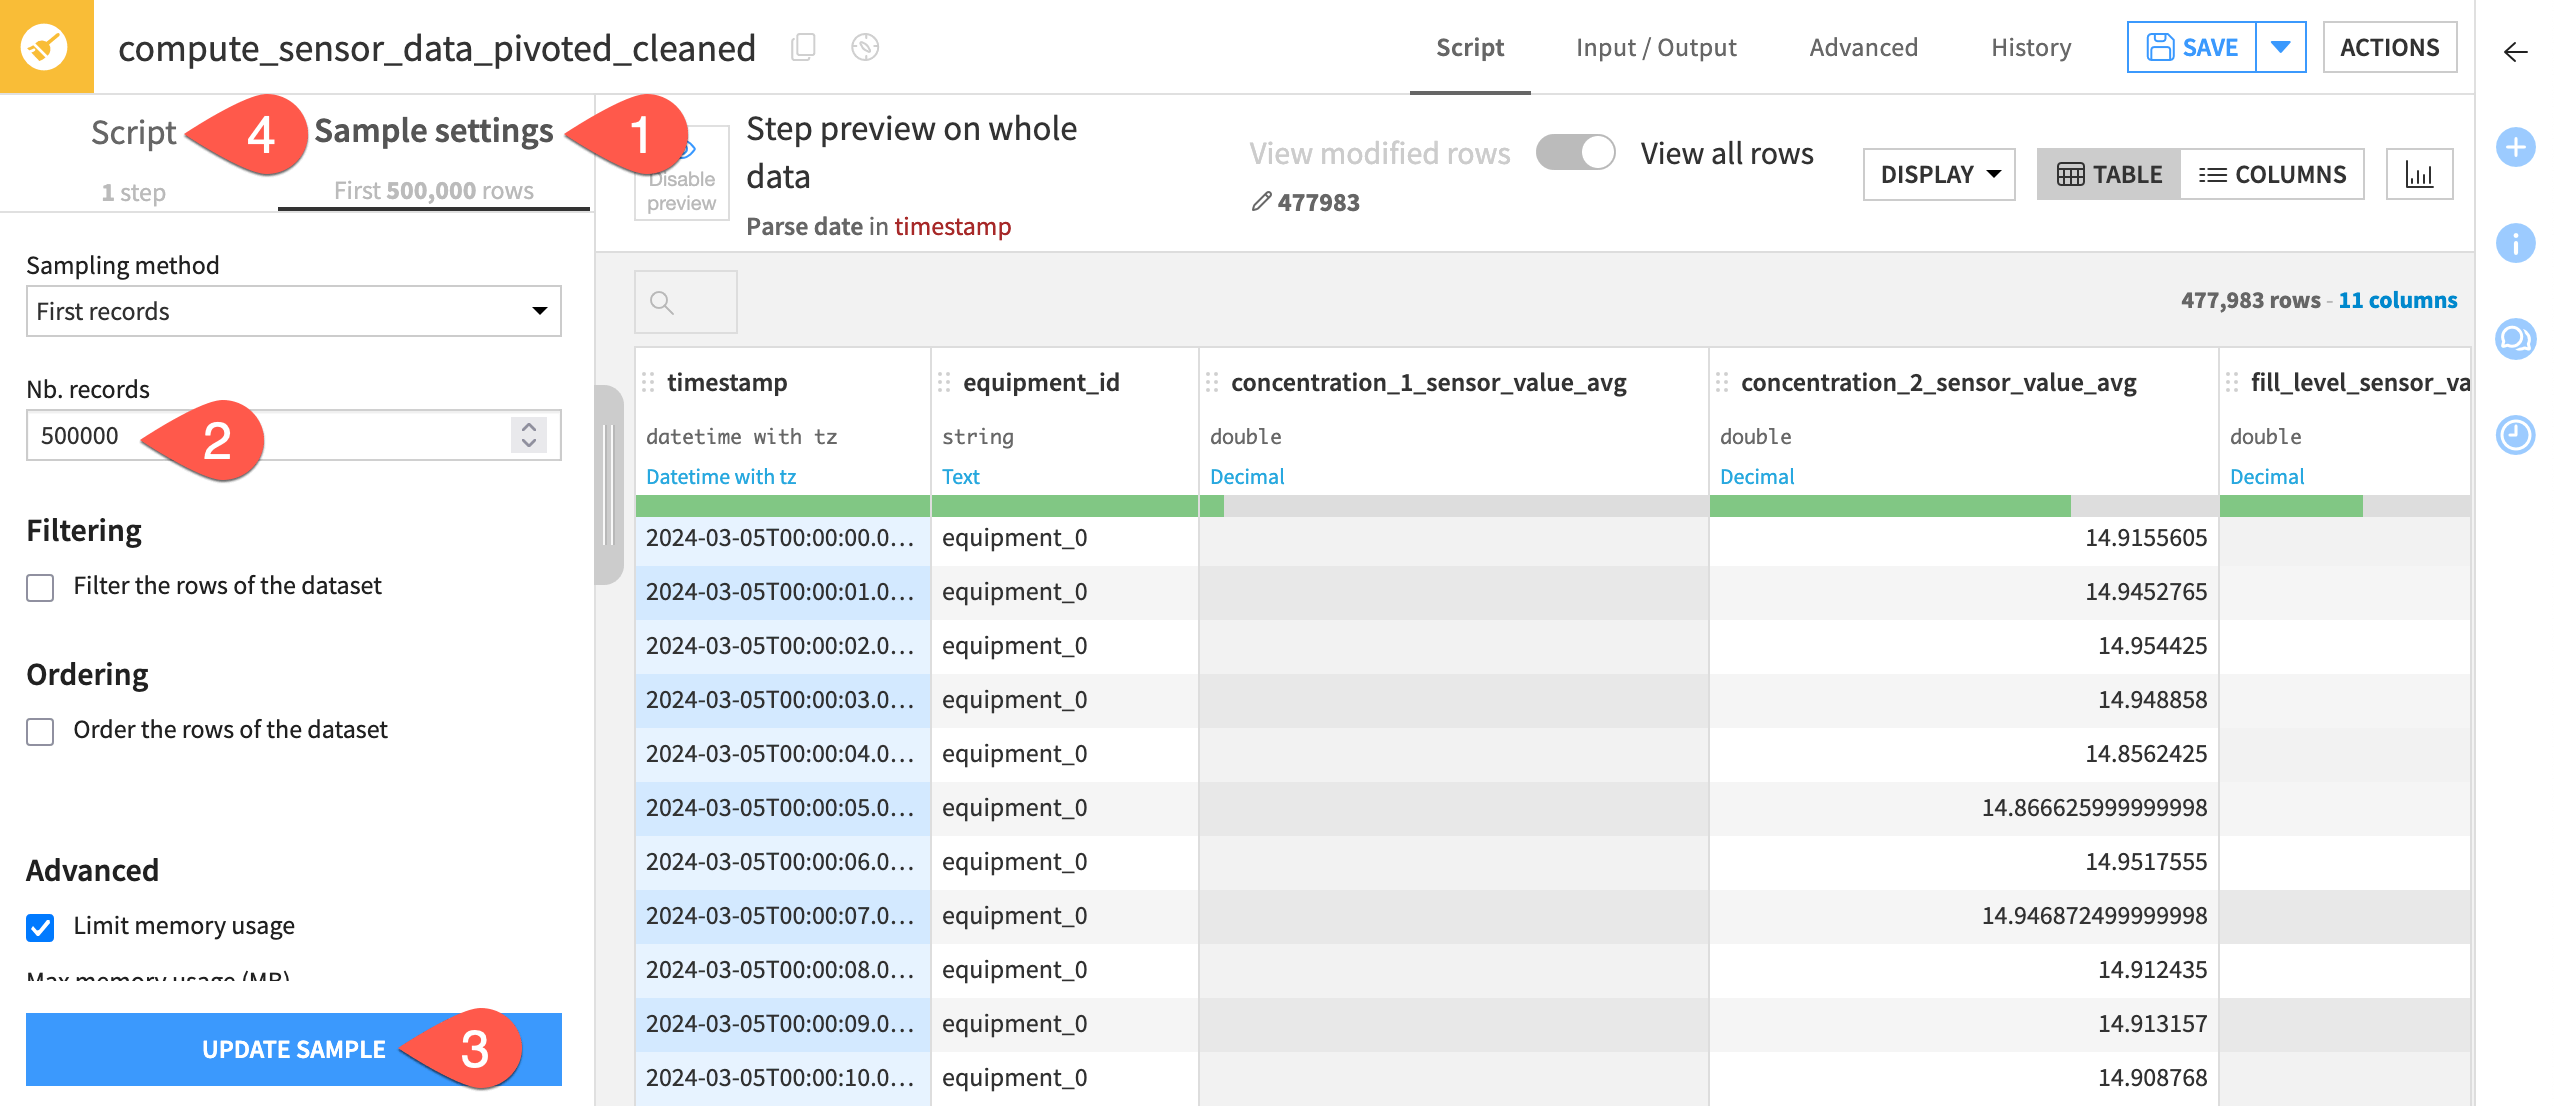Viewport: 2554px width, 1106px height.
Task: Click the pencil icon next to 477983
Action: [1262, 202]
